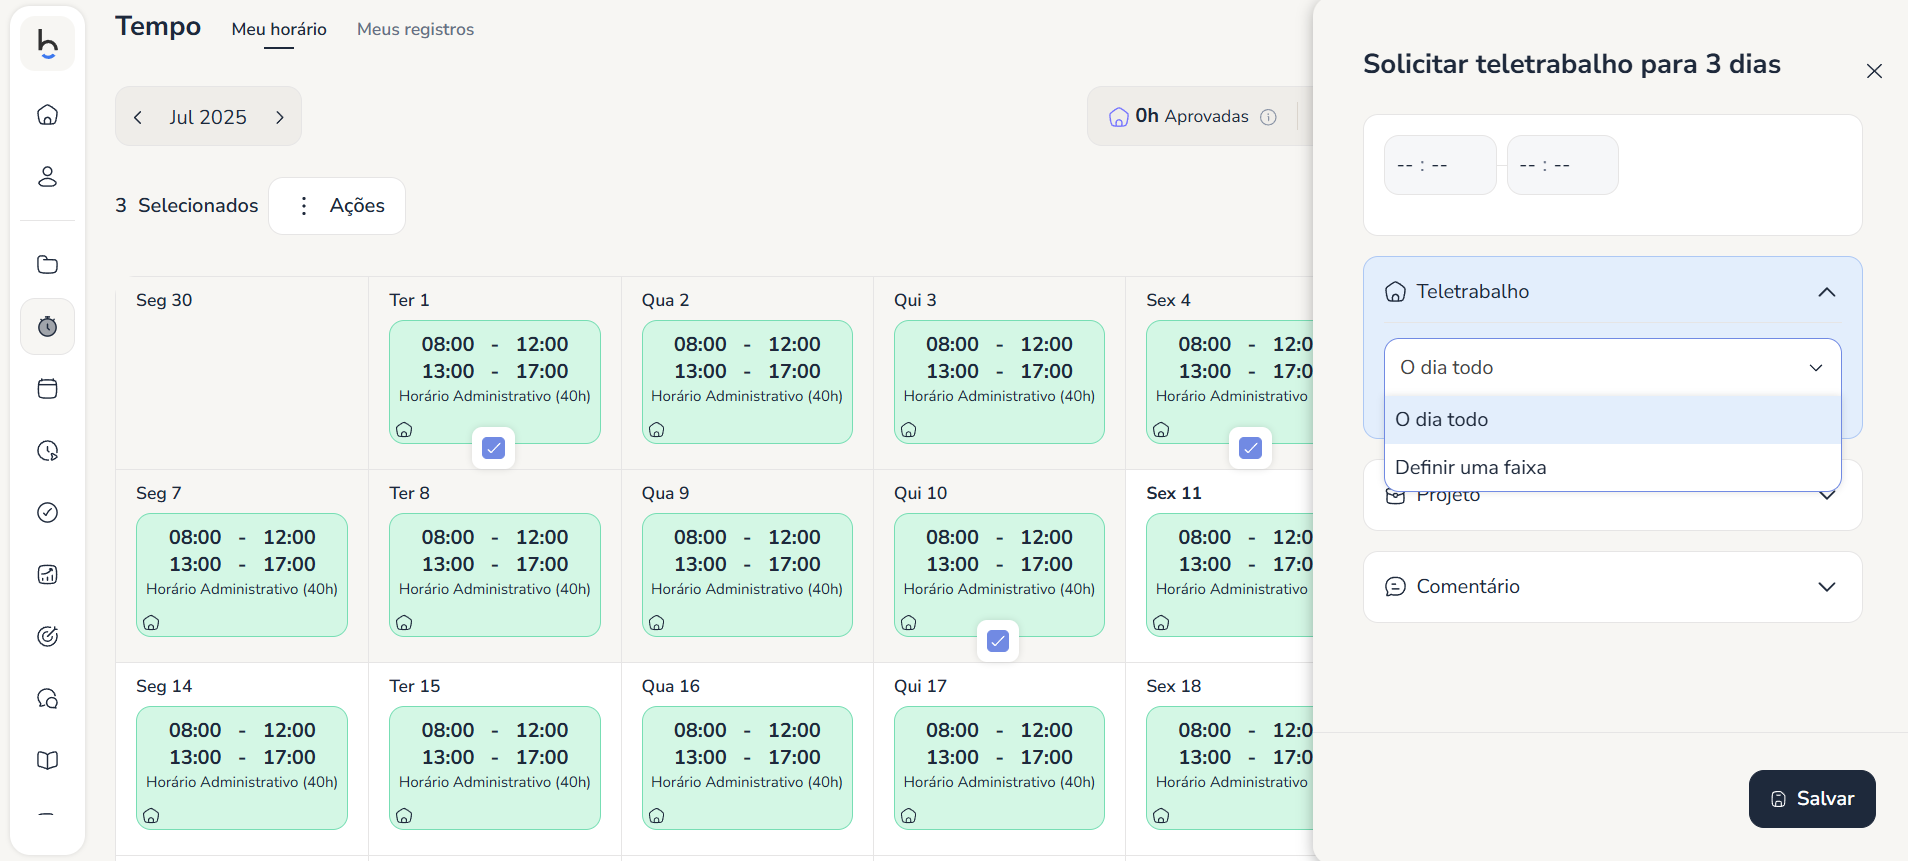This screenshot has height=861, width=1908.
Task: Uncheck the Qui 10 selection checkbox
Action: point(998,641)
